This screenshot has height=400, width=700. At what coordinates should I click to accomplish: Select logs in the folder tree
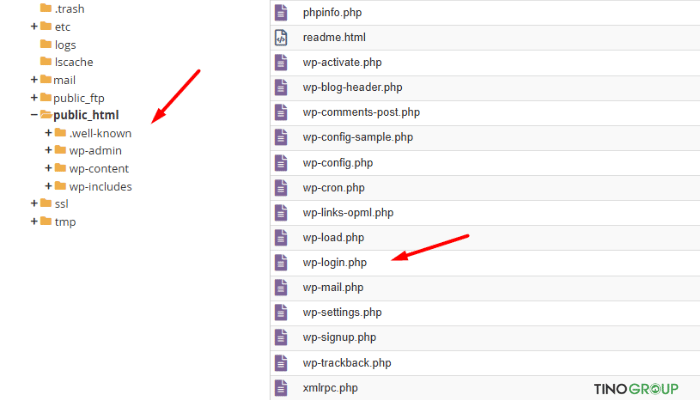click(65, 45)
